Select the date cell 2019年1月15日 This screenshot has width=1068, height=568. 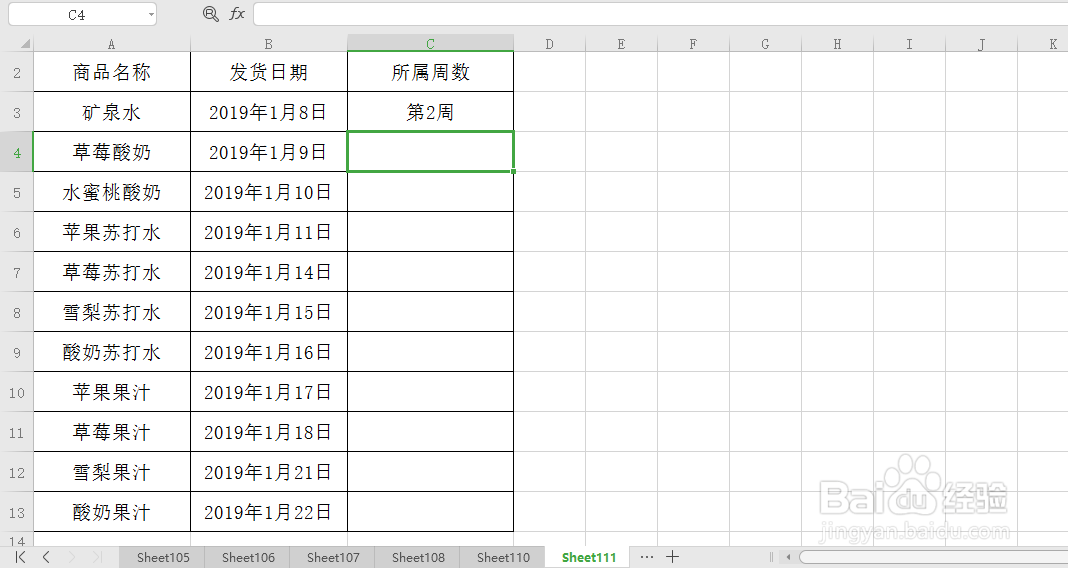point(268,312)
